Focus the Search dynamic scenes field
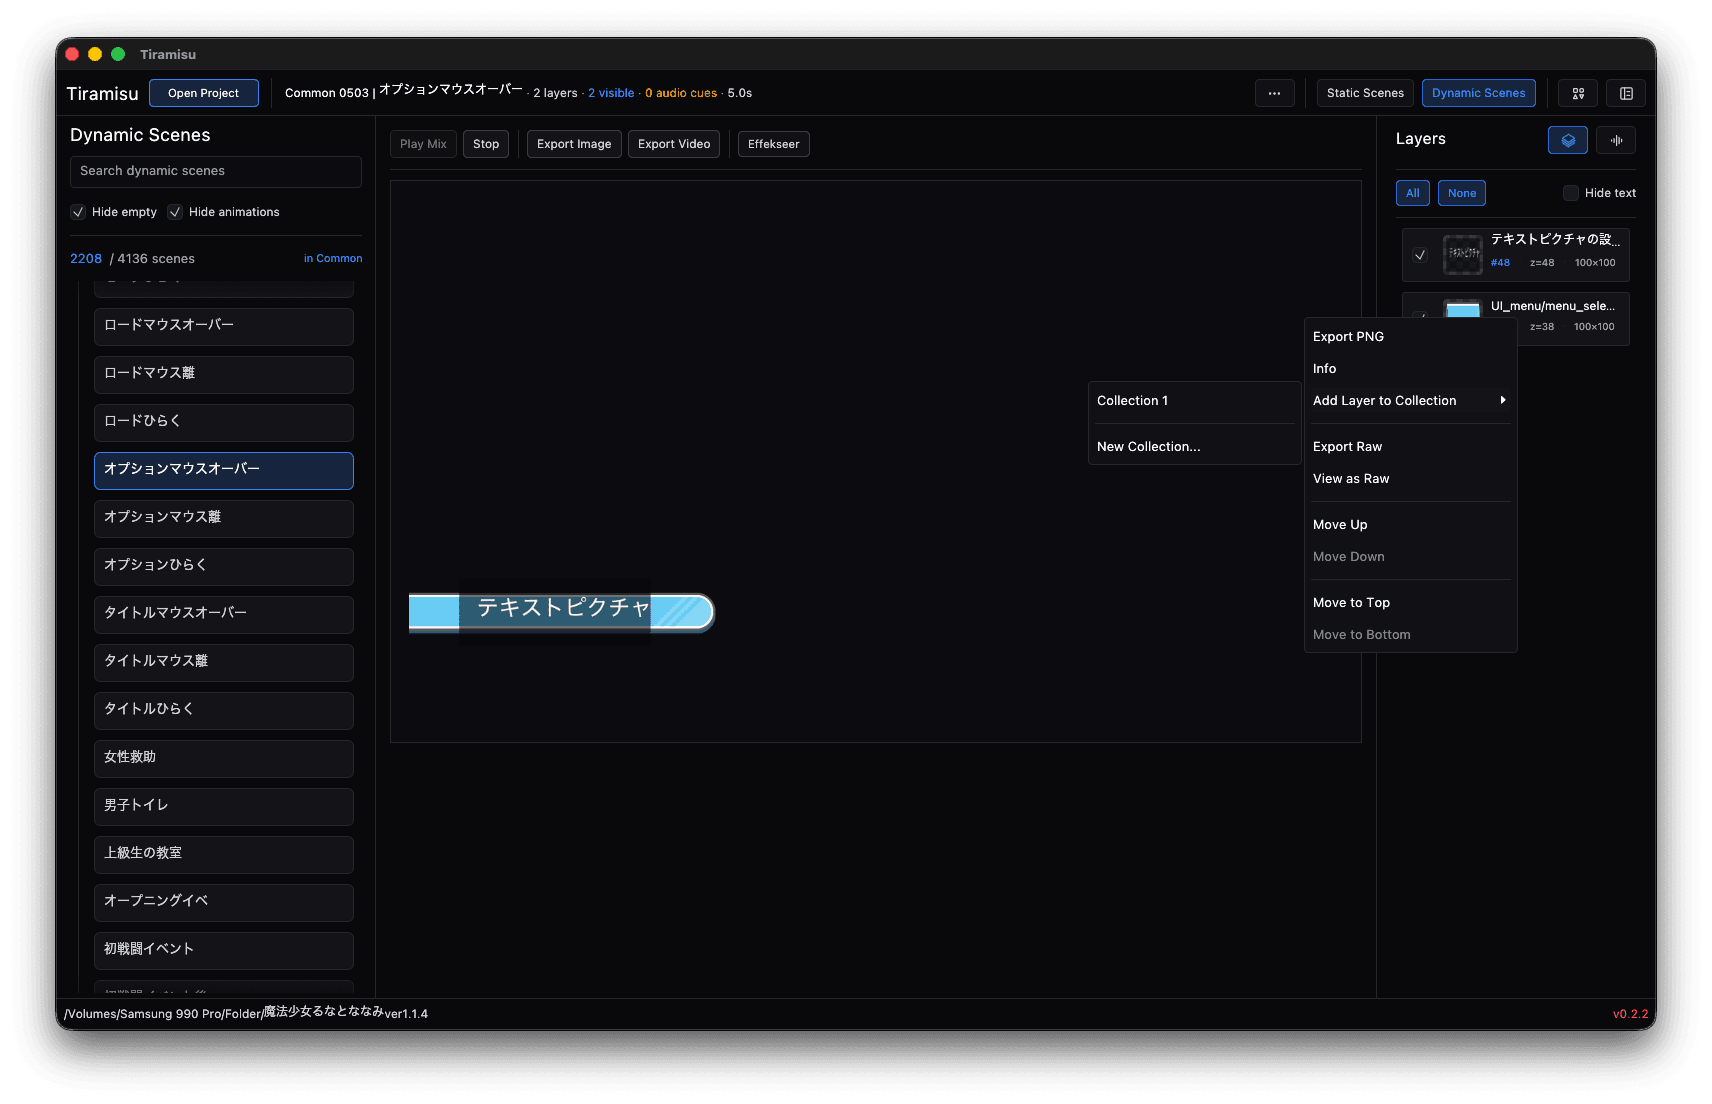 [x=216, y=171]
